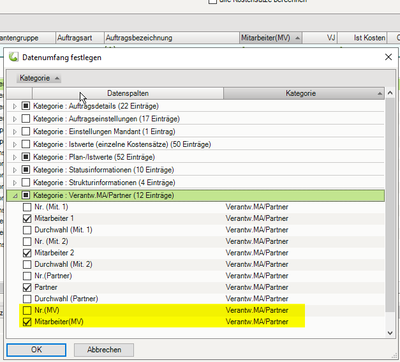Close the Datenumfang festlegen dialog
The height and width of the screenshot is (362, 400).
[x=388, y=57]
